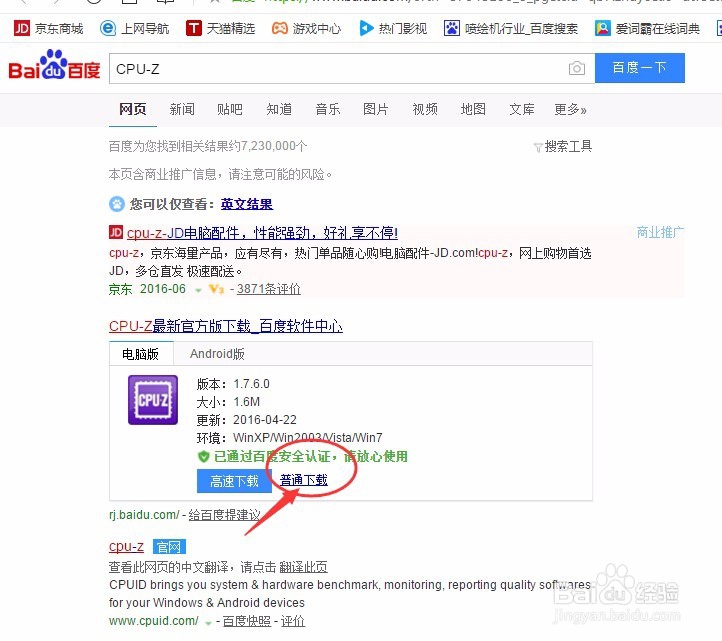Open the 3871条评价 reviews link
This screenshot has width=722, height=641.
coord(269,289)
